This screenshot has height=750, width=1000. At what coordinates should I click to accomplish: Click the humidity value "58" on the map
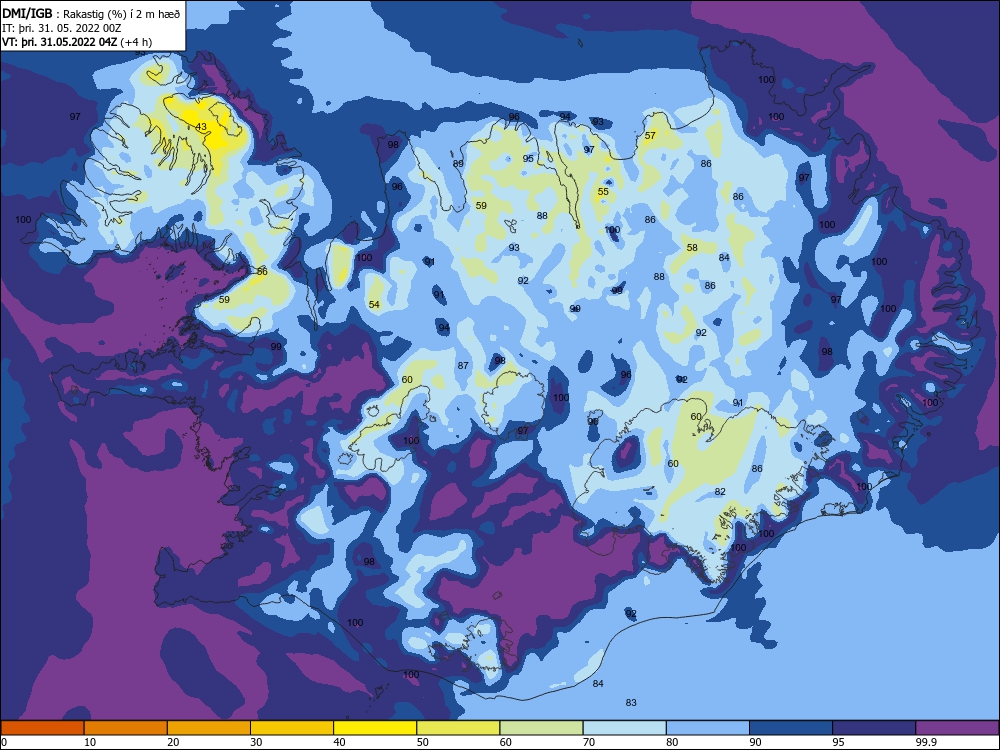coord(692,247)
